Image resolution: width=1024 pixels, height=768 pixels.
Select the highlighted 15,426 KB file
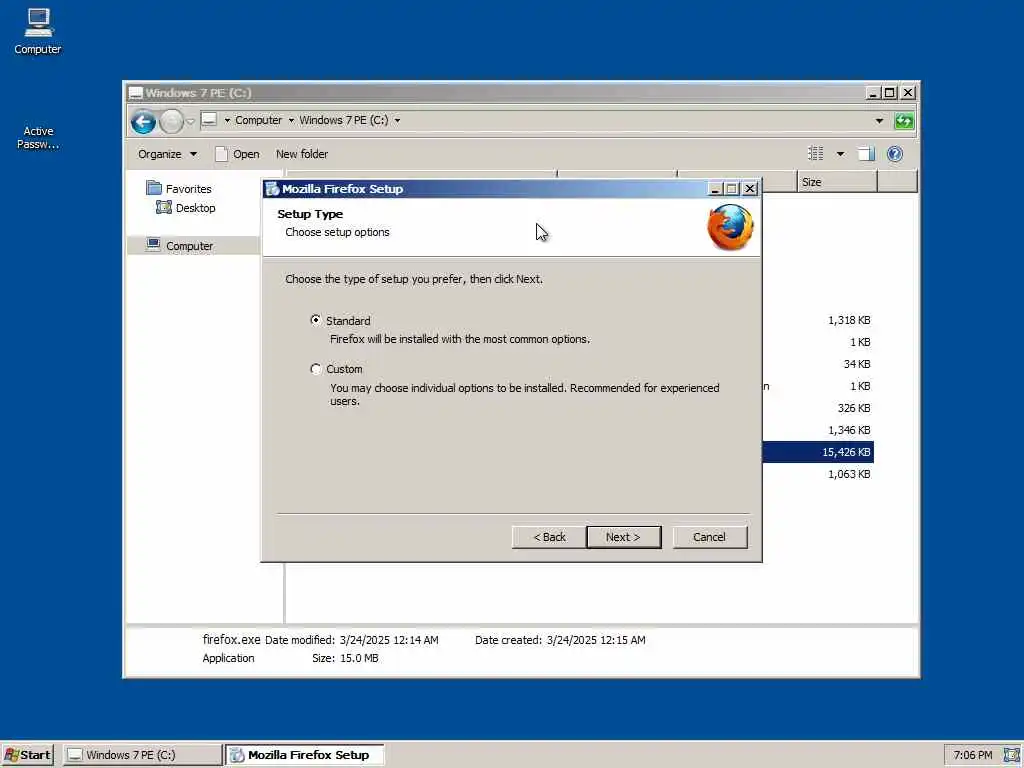(818, 452)
